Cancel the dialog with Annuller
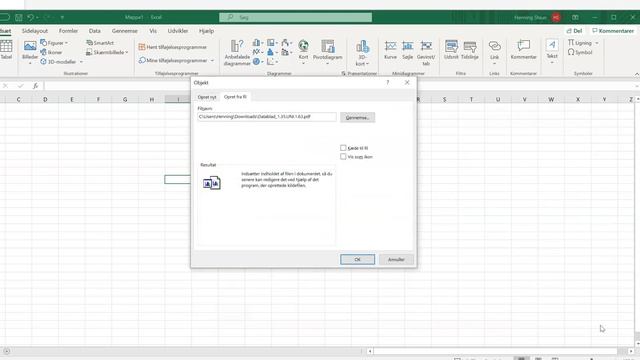This screenshot has height=360, width=640. (x=396, y=260)
